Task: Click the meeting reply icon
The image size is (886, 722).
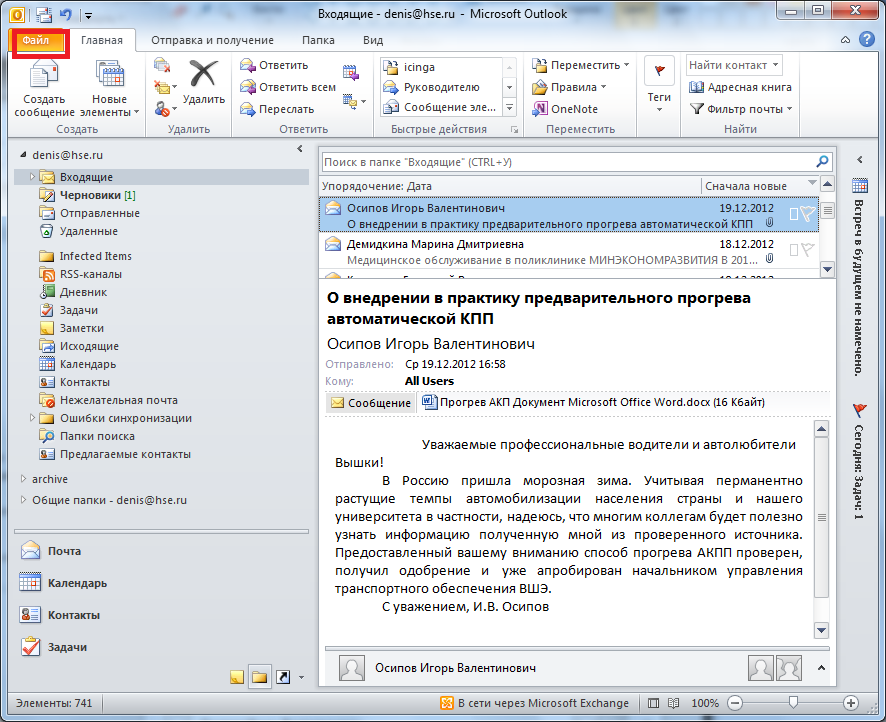Action: coord(350,72)
